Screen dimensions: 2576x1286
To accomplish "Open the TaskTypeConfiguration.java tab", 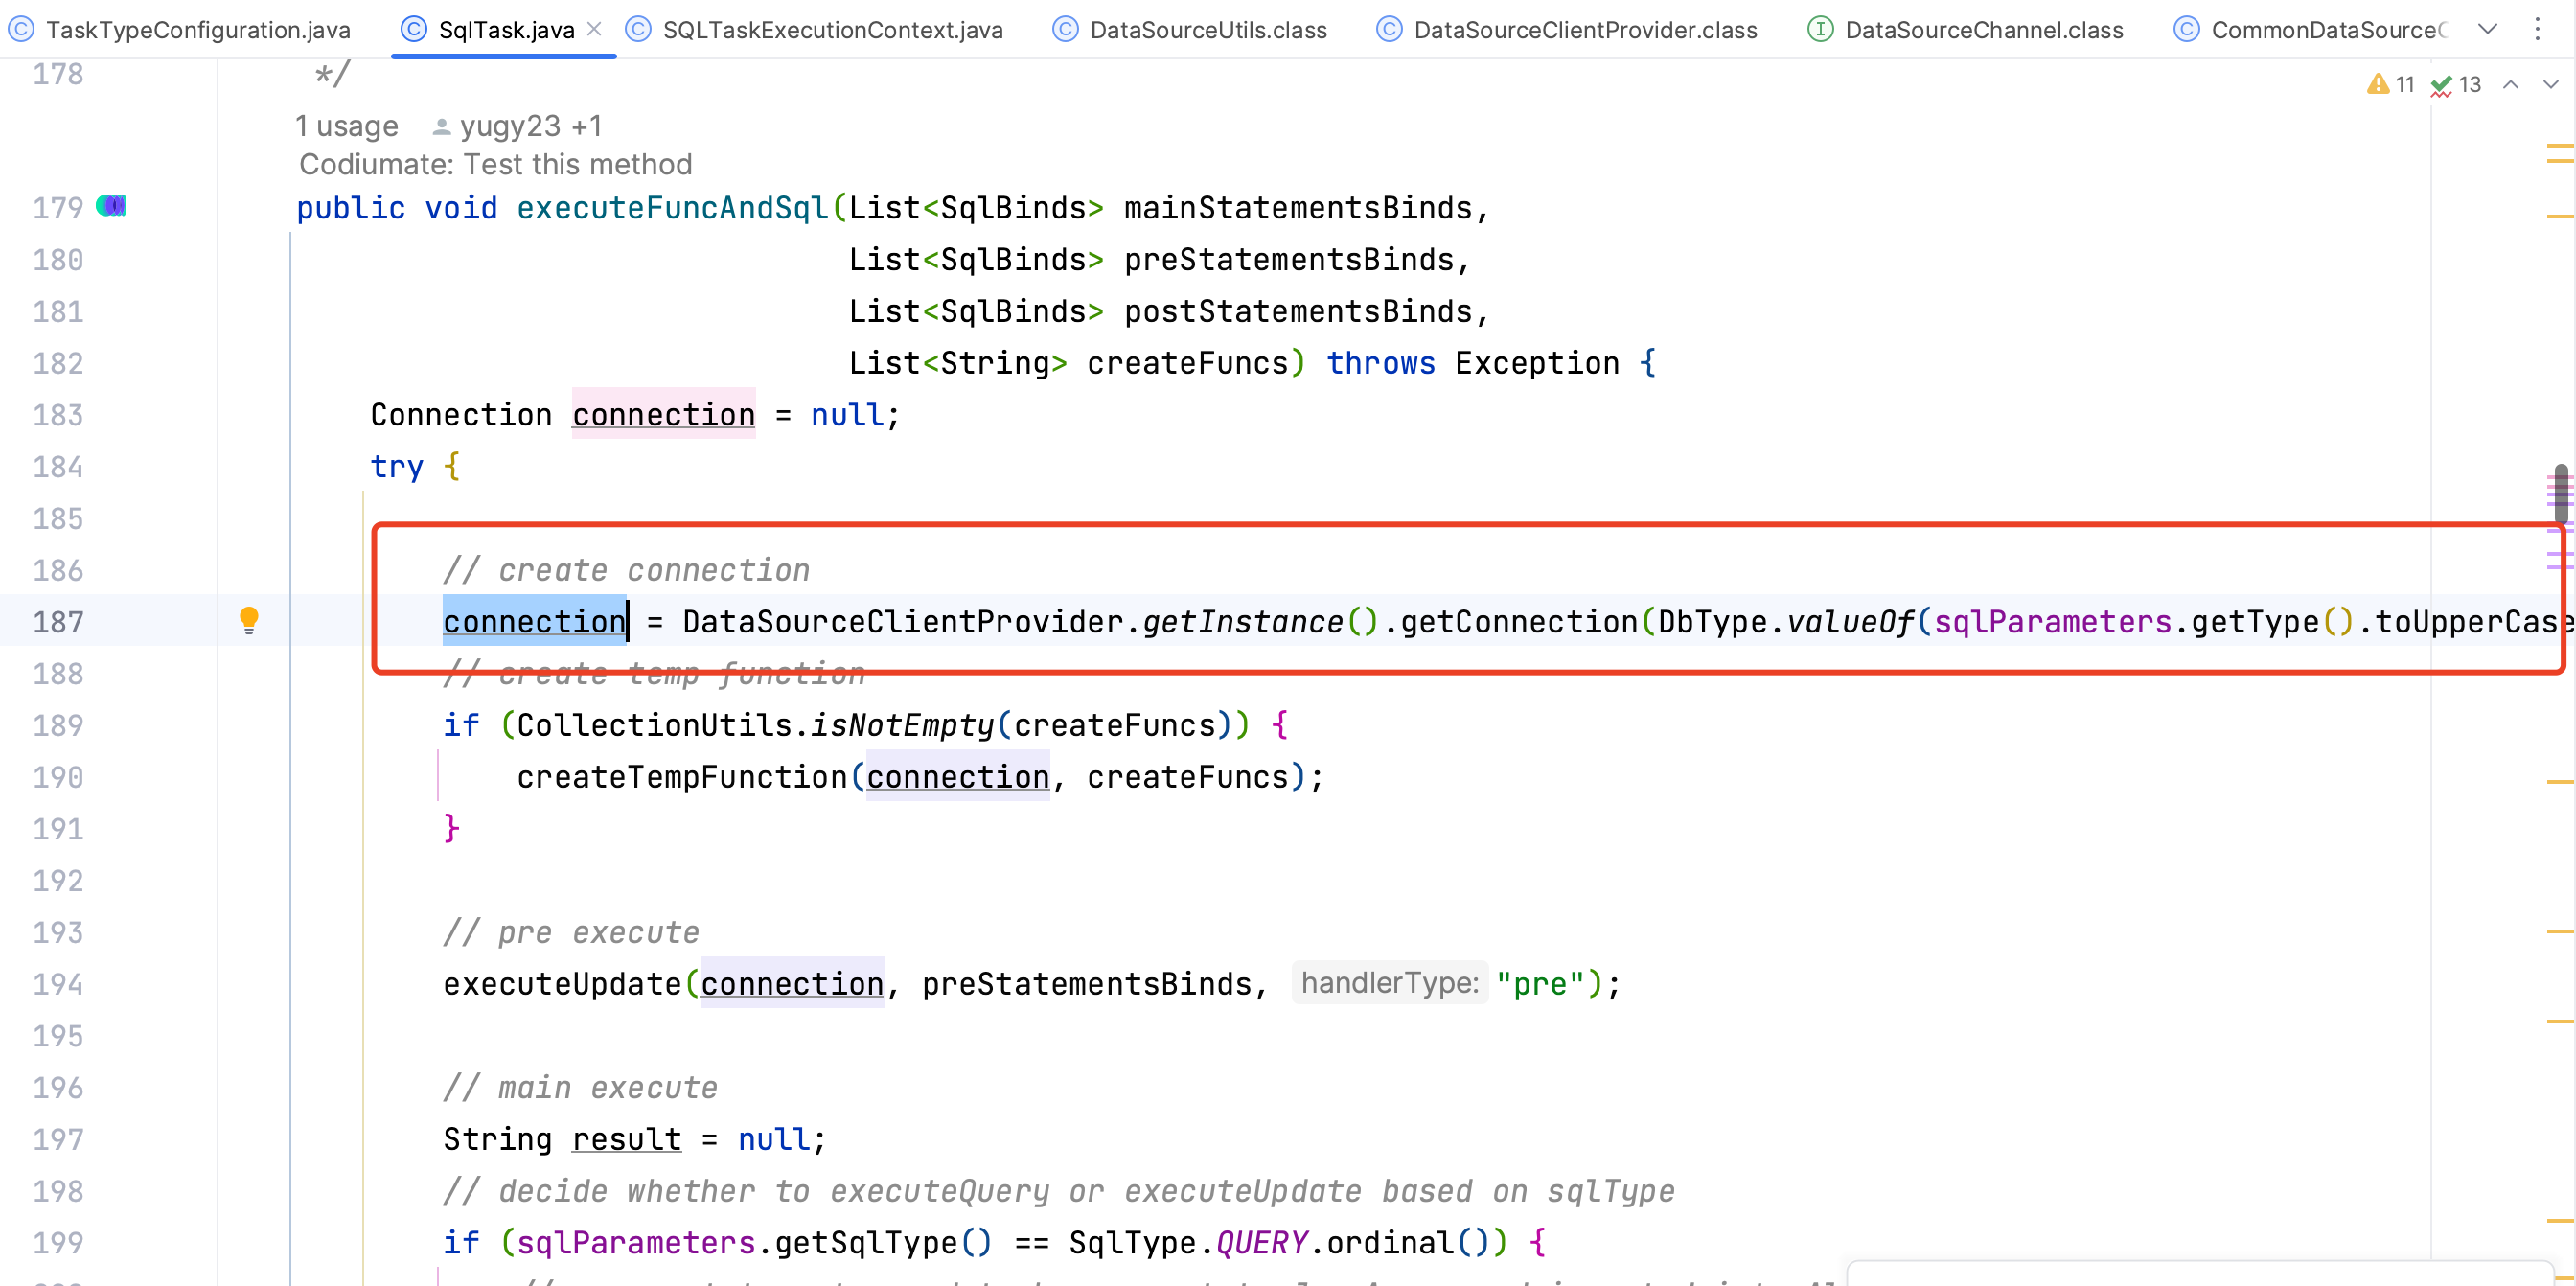I will (180, 30).
